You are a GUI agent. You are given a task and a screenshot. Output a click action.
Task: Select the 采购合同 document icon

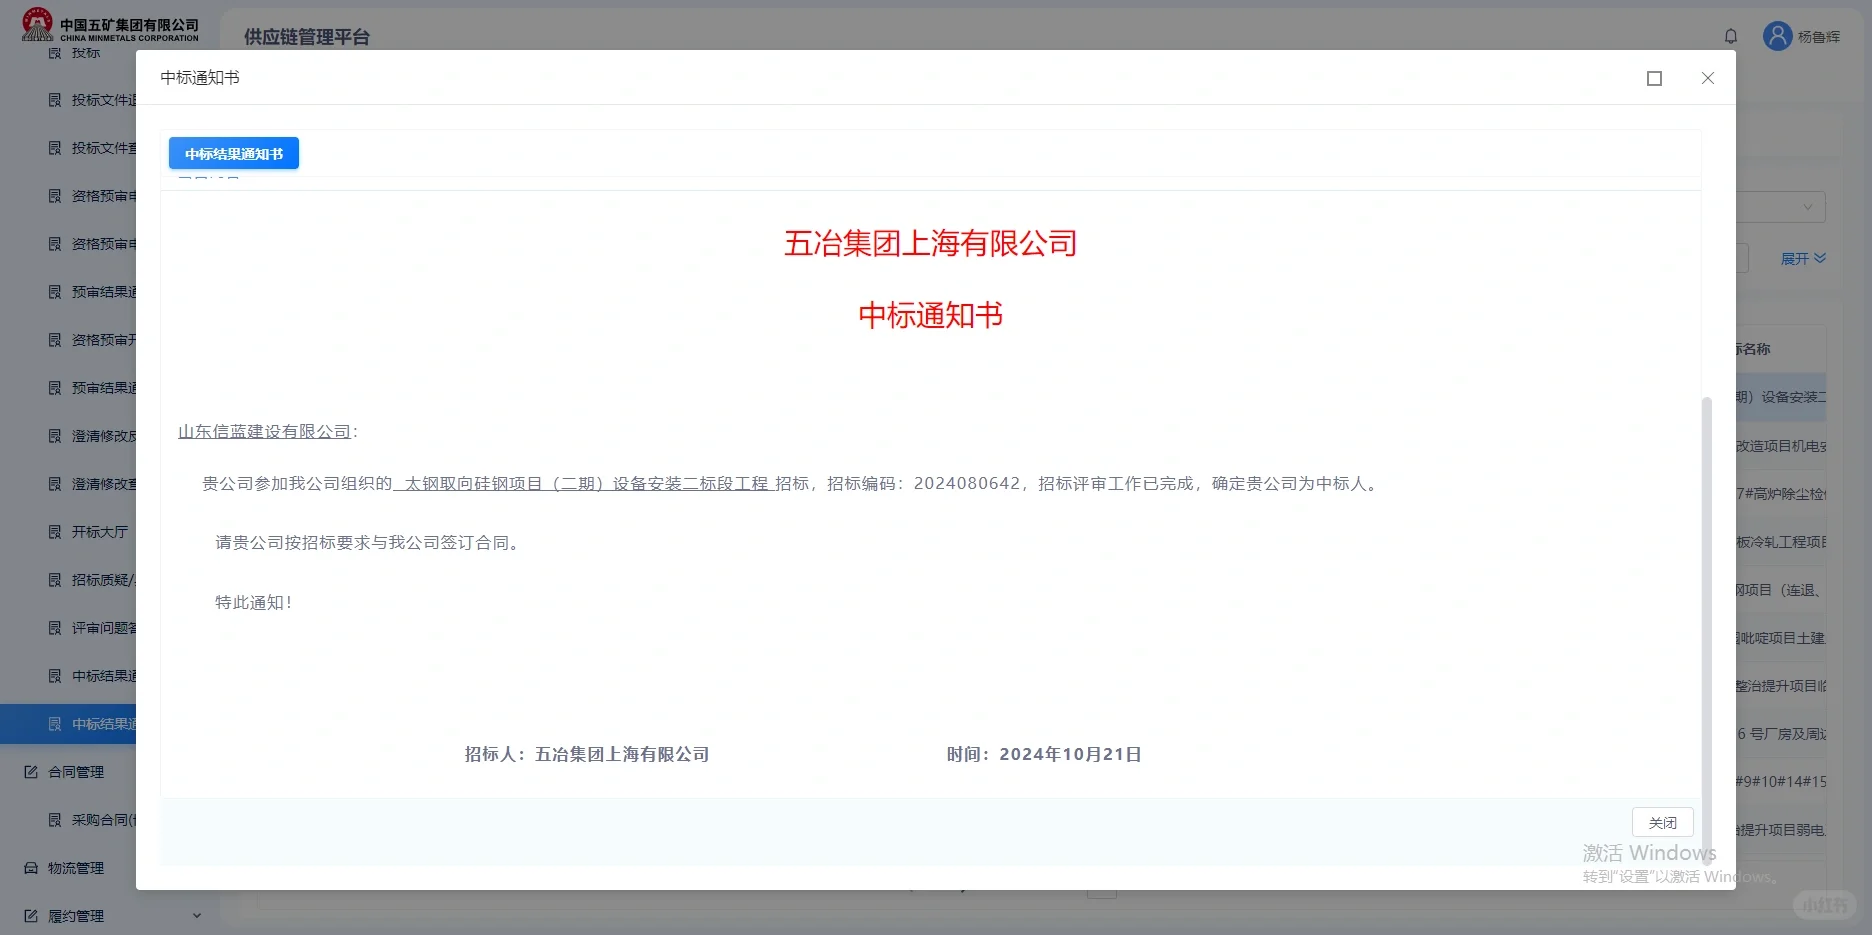55,819
